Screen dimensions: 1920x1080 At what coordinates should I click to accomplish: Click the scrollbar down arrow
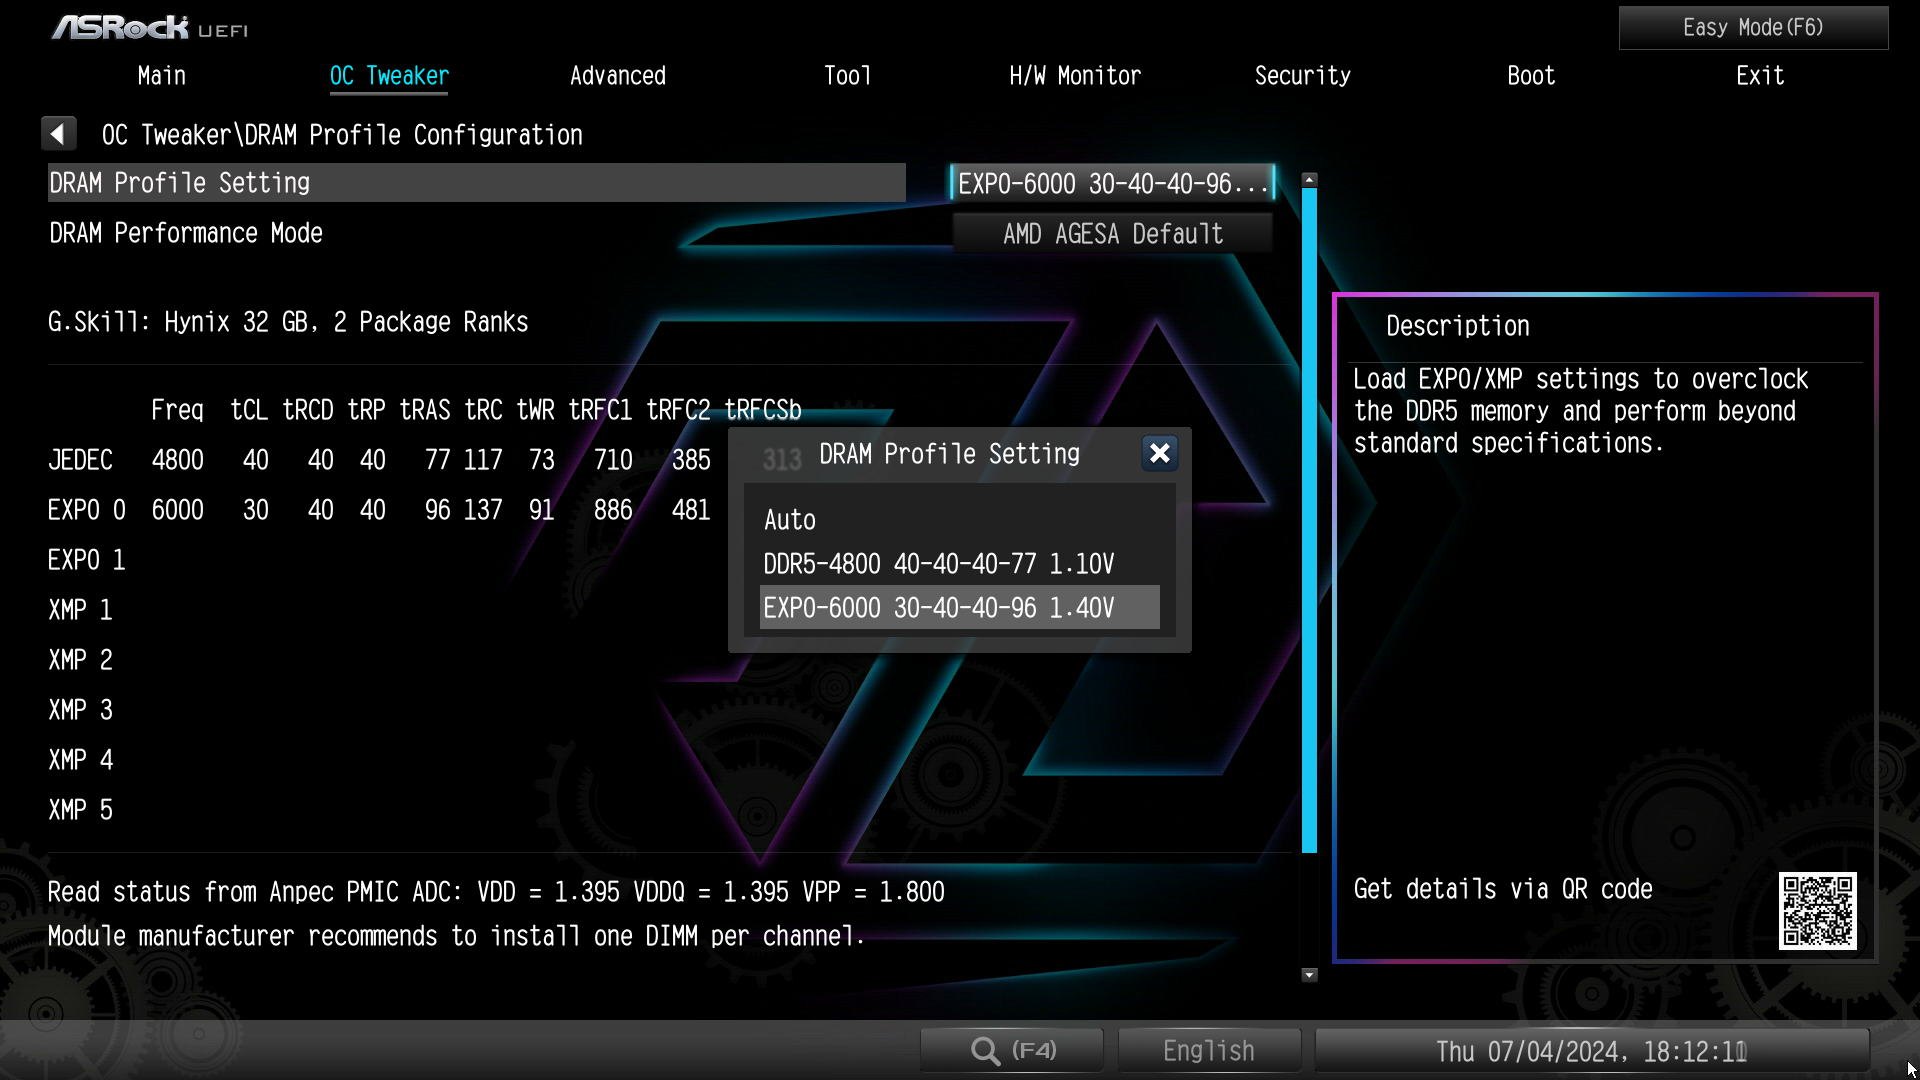(x=1309, y=974)
